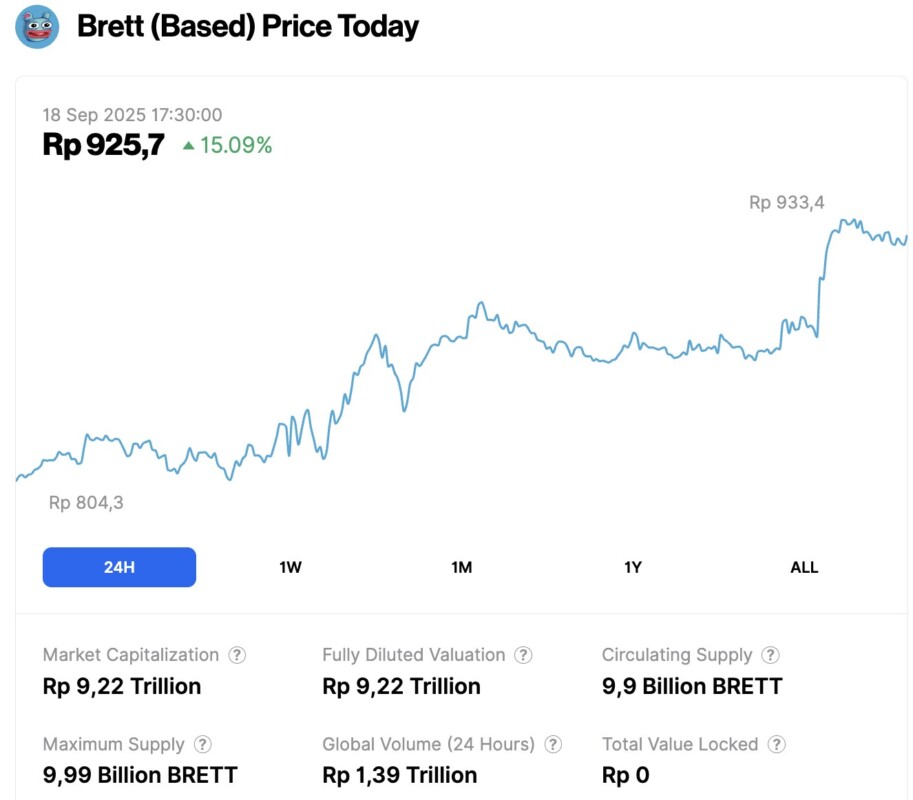This screenshot has height=800, width=913.
Task: Click the Rp 804,3 low price label
Action: pos(86,503)
